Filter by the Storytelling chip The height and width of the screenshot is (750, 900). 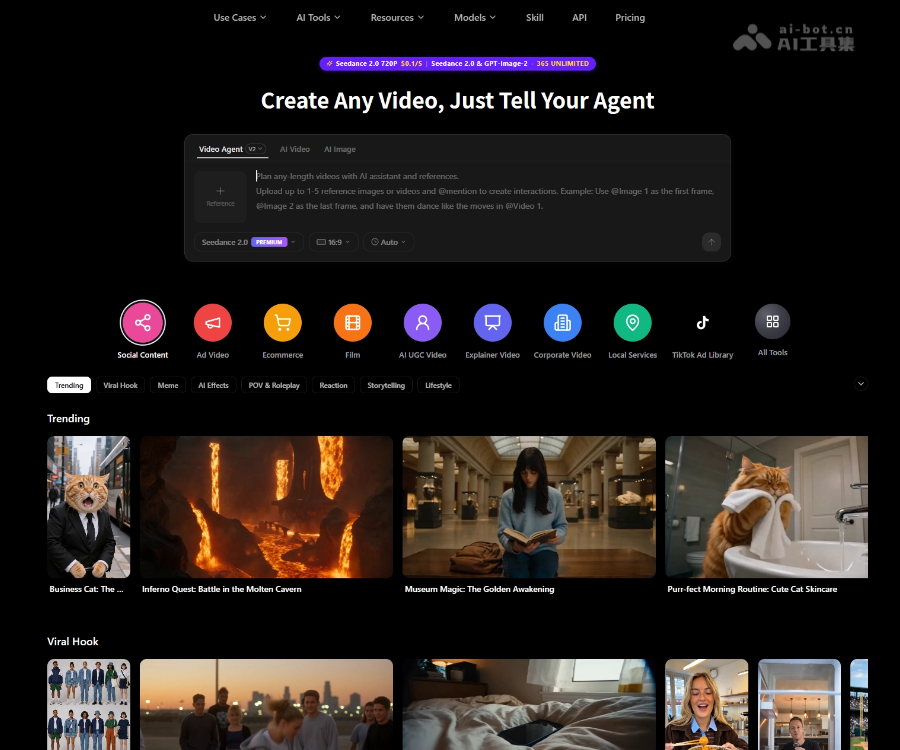(386, 385)
